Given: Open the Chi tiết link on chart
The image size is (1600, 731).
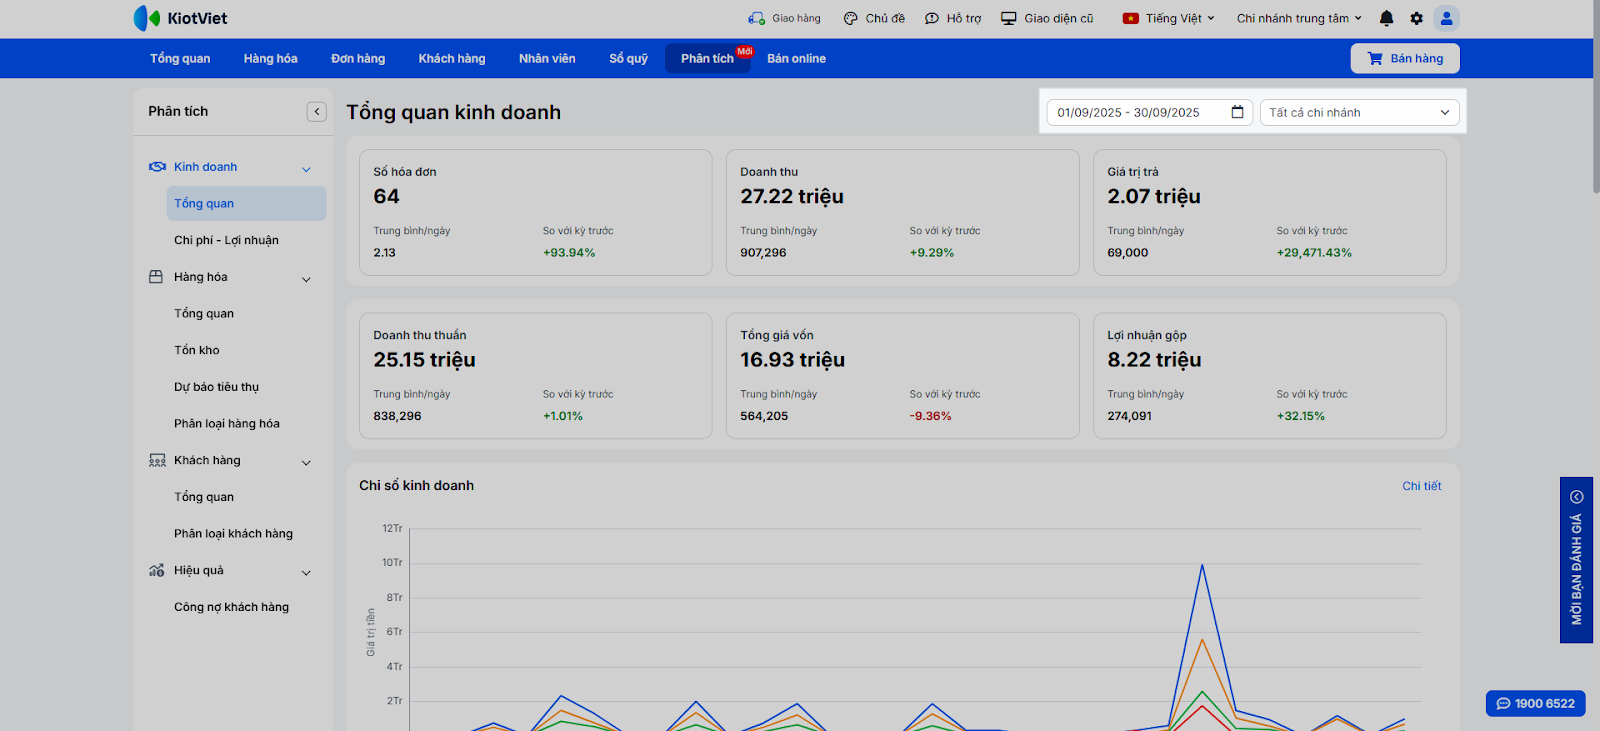Looking at the screenshot, I should coord(1421,486).
